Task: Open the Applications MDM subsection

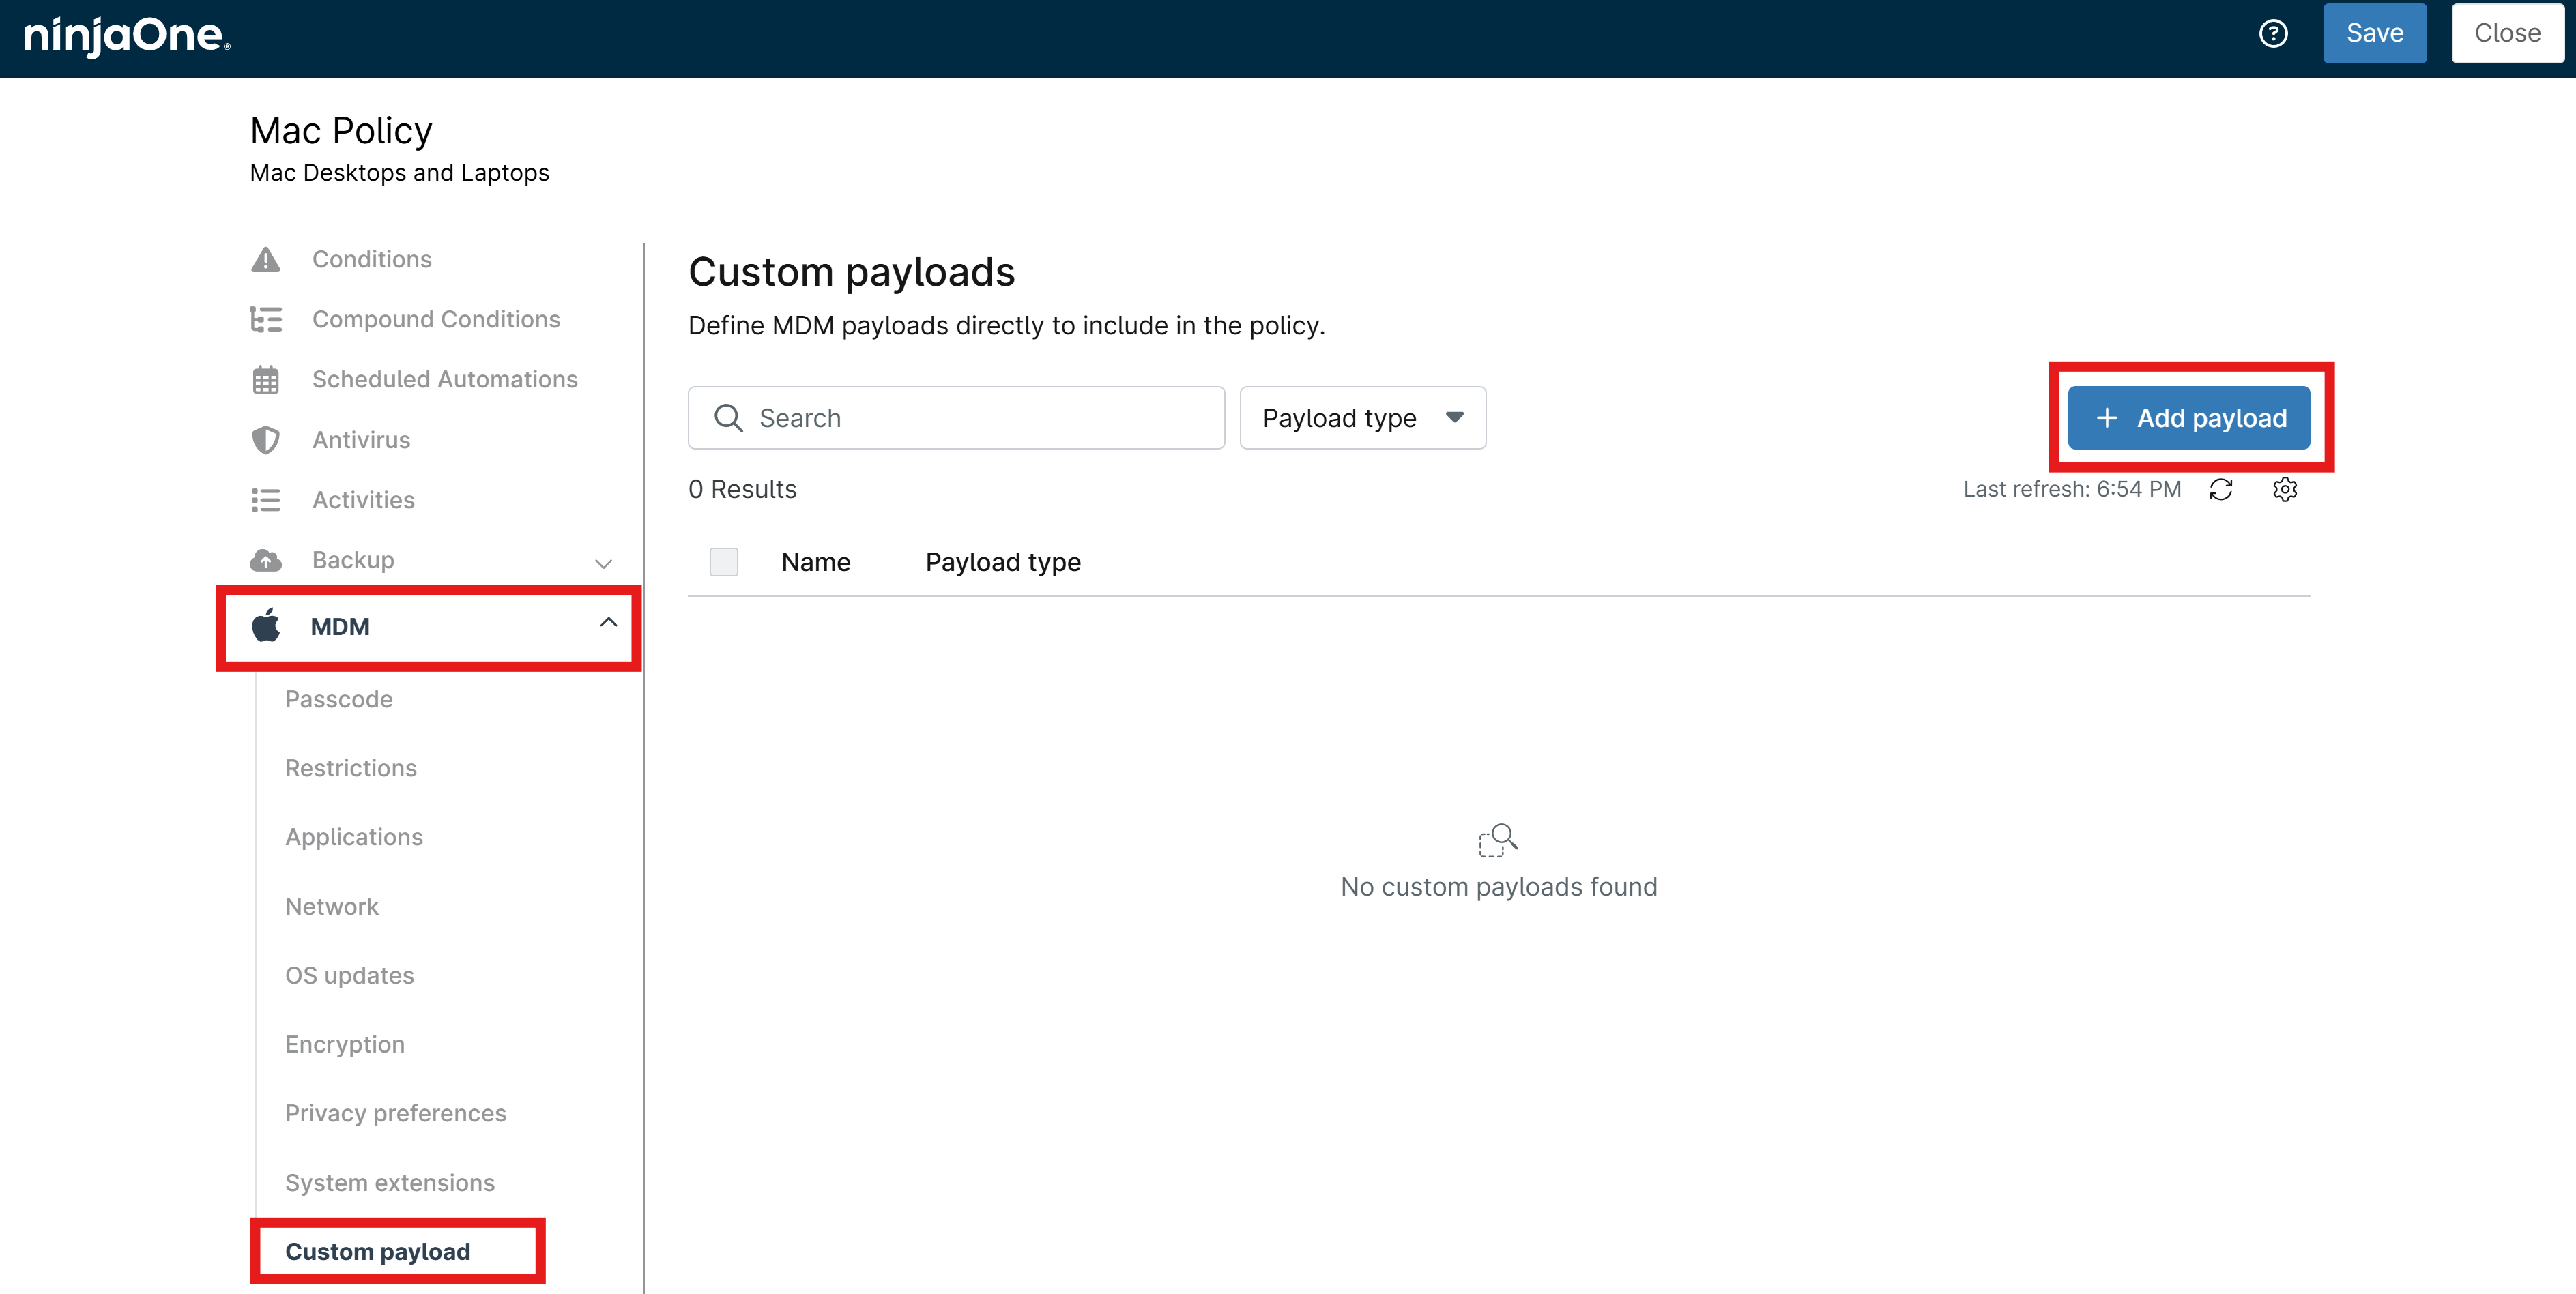Action: coord(354,837)
